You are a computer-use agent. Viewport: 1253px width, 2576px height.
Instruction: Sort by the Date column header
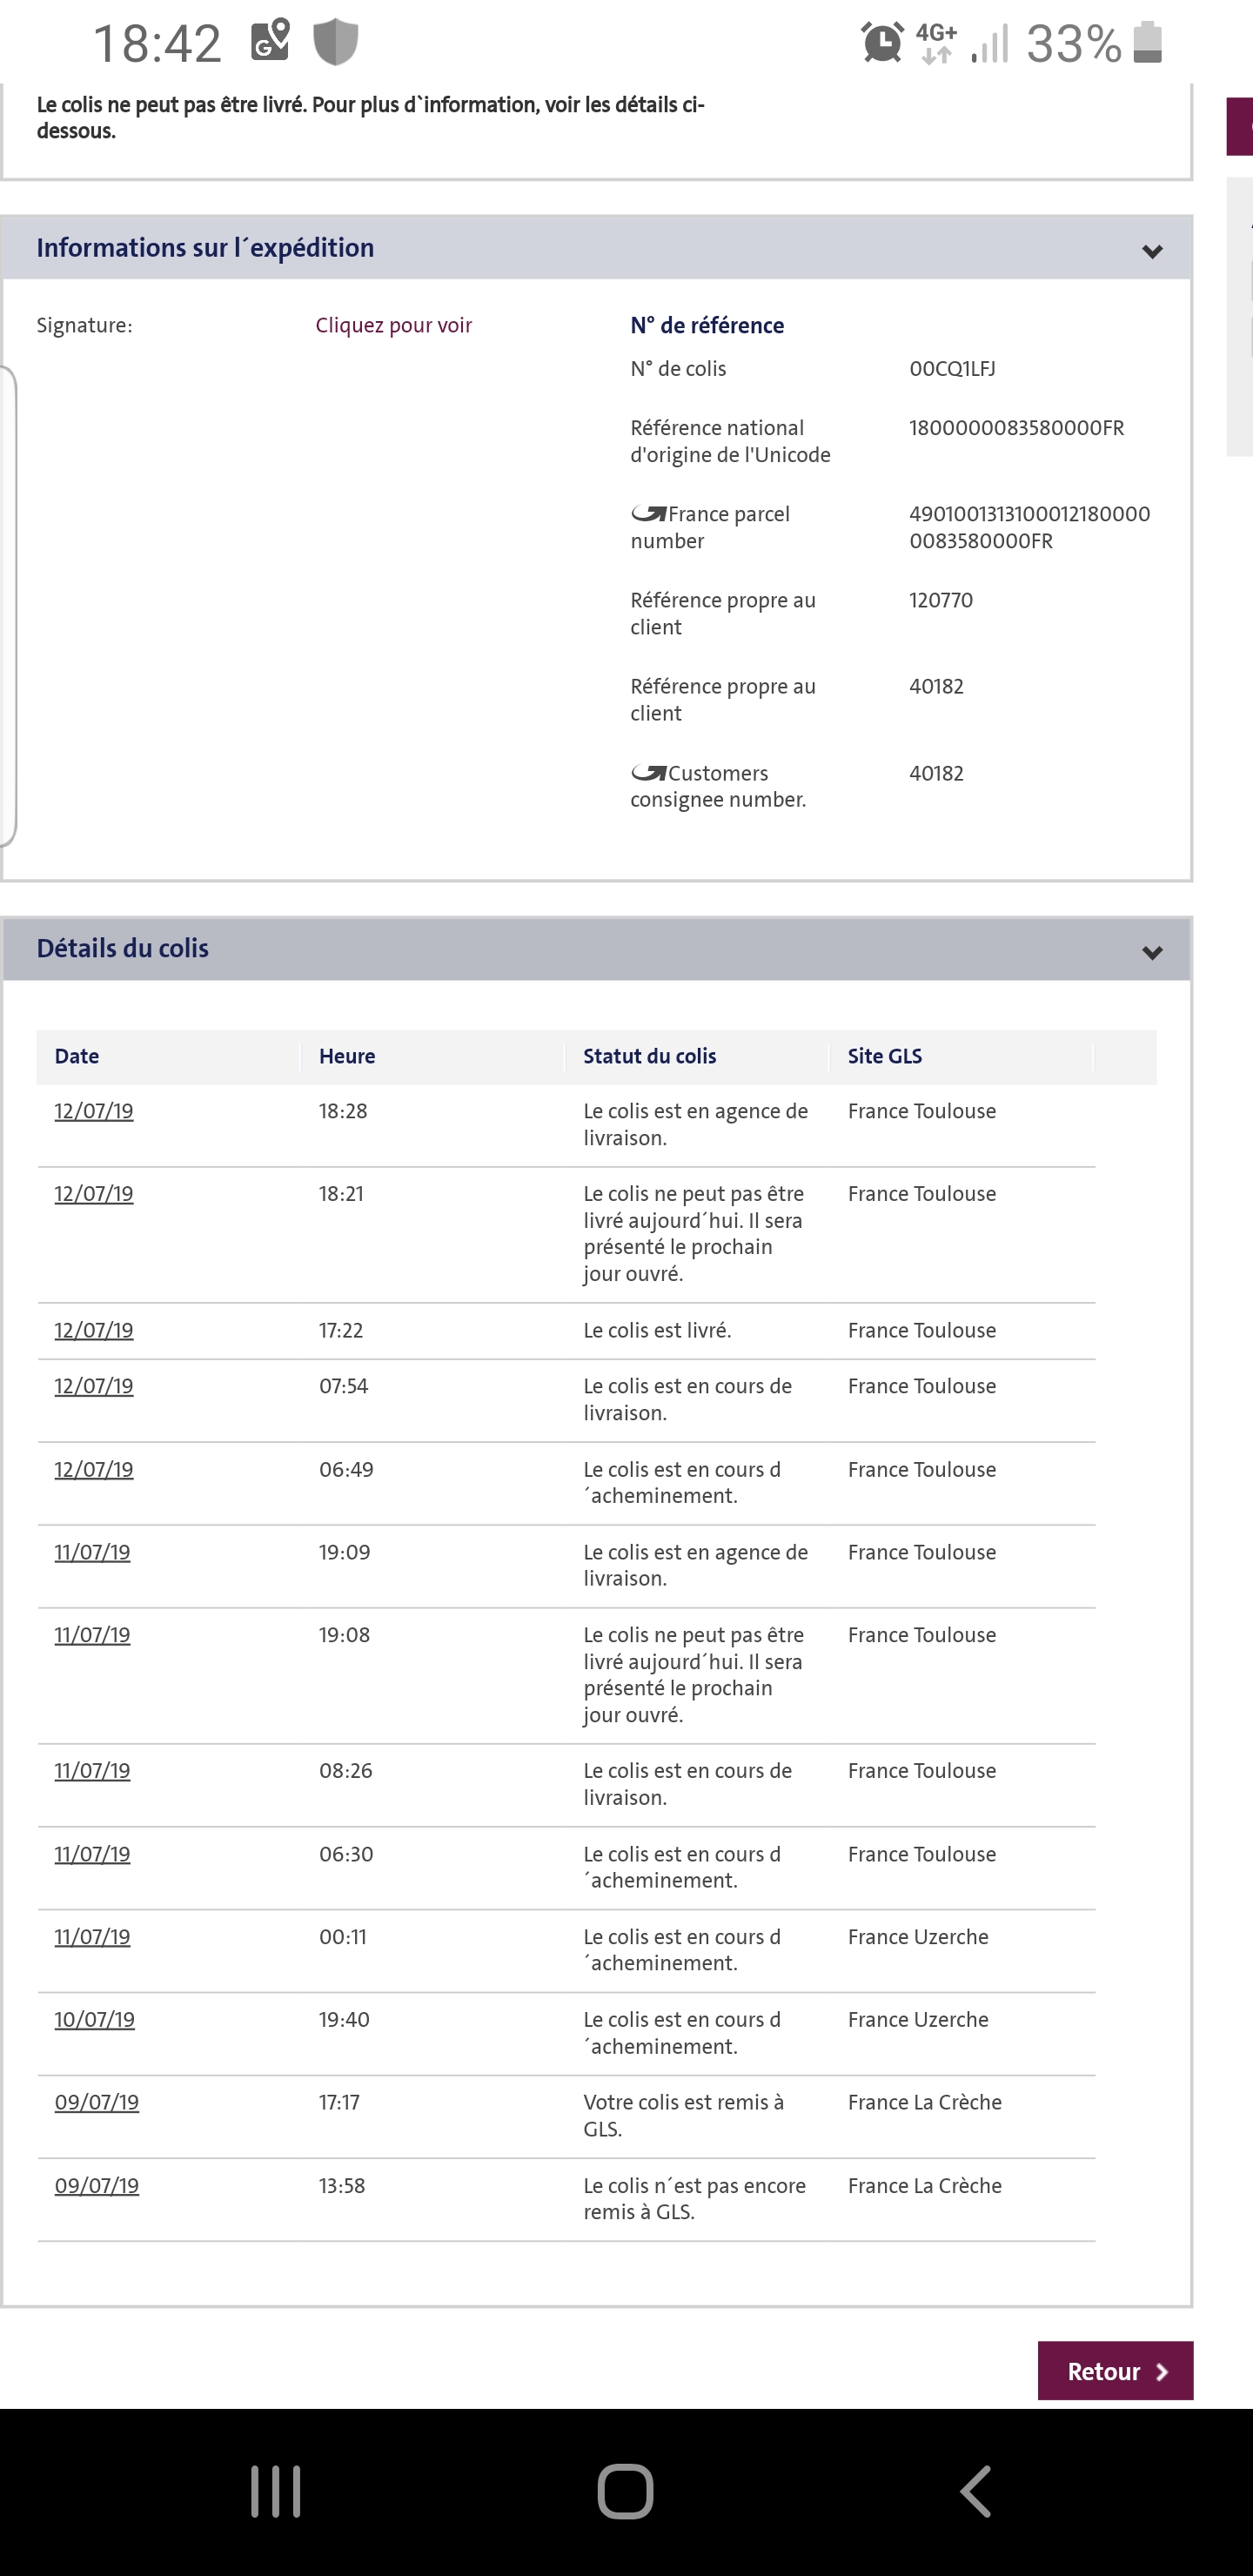pos(77,1056)
